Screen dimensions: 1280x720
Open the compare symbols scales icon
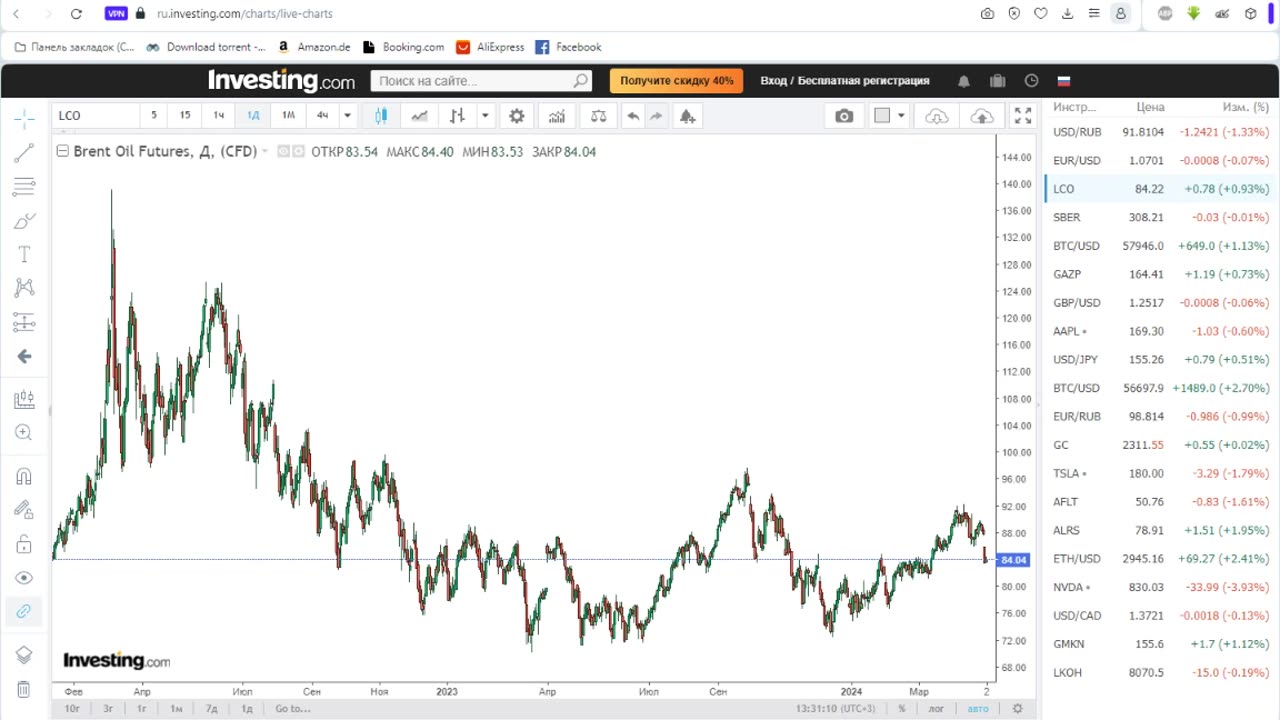(x=598, y=116)
